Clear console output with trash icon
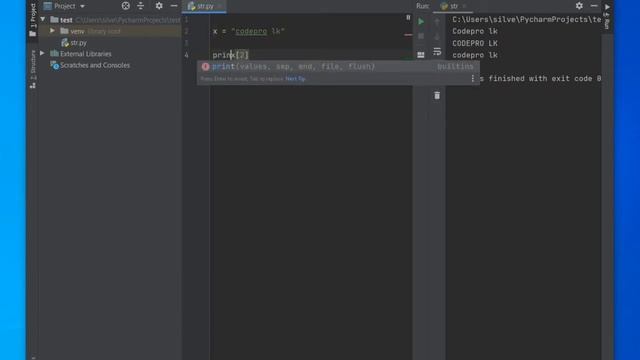640x360 pixels. [x=437, y=96]
